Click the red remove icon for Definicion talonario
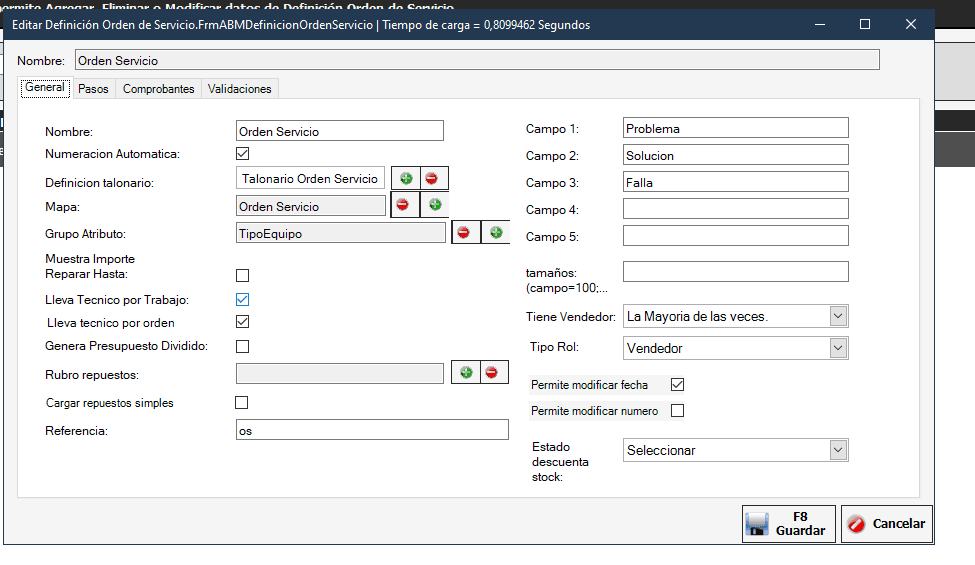Viewport: 975px width, 565px height. click(x=432, y=178)
